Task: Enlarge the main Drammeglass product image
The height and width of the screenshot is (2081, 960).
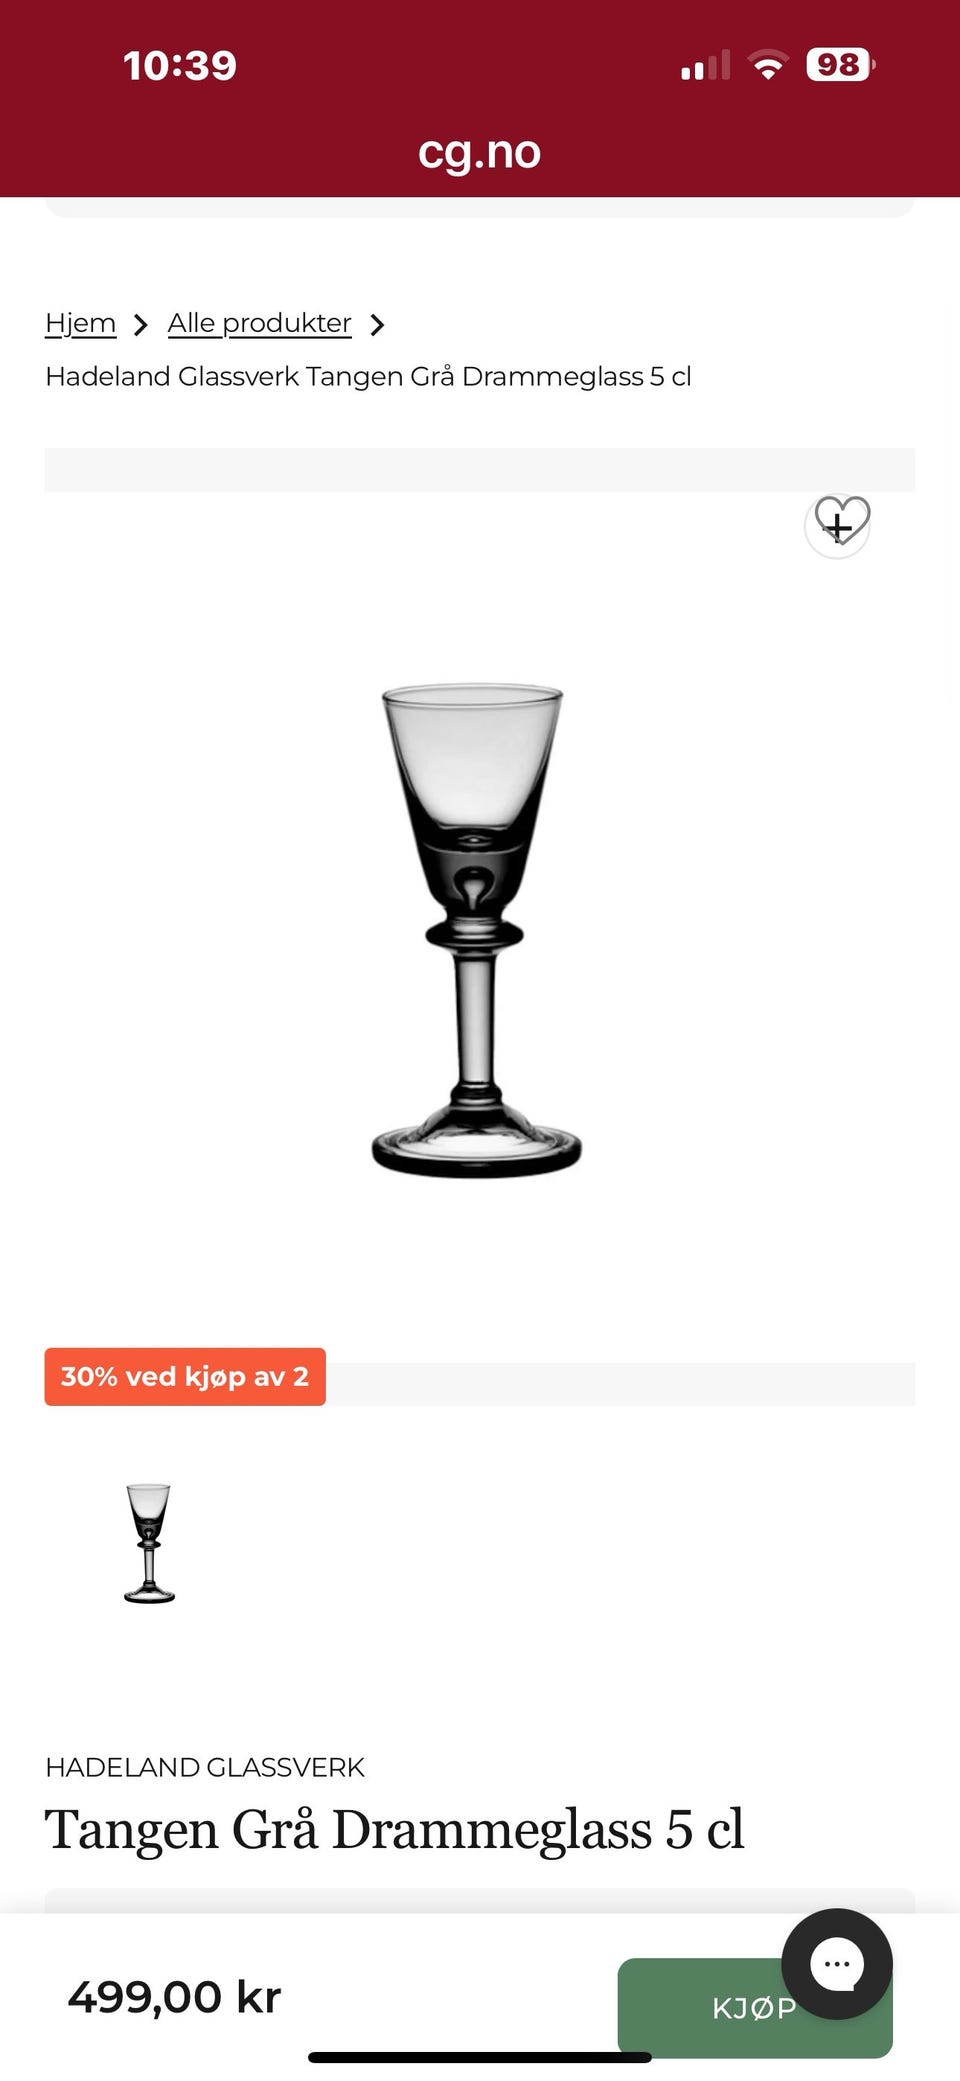Action: tap(476, 930)
